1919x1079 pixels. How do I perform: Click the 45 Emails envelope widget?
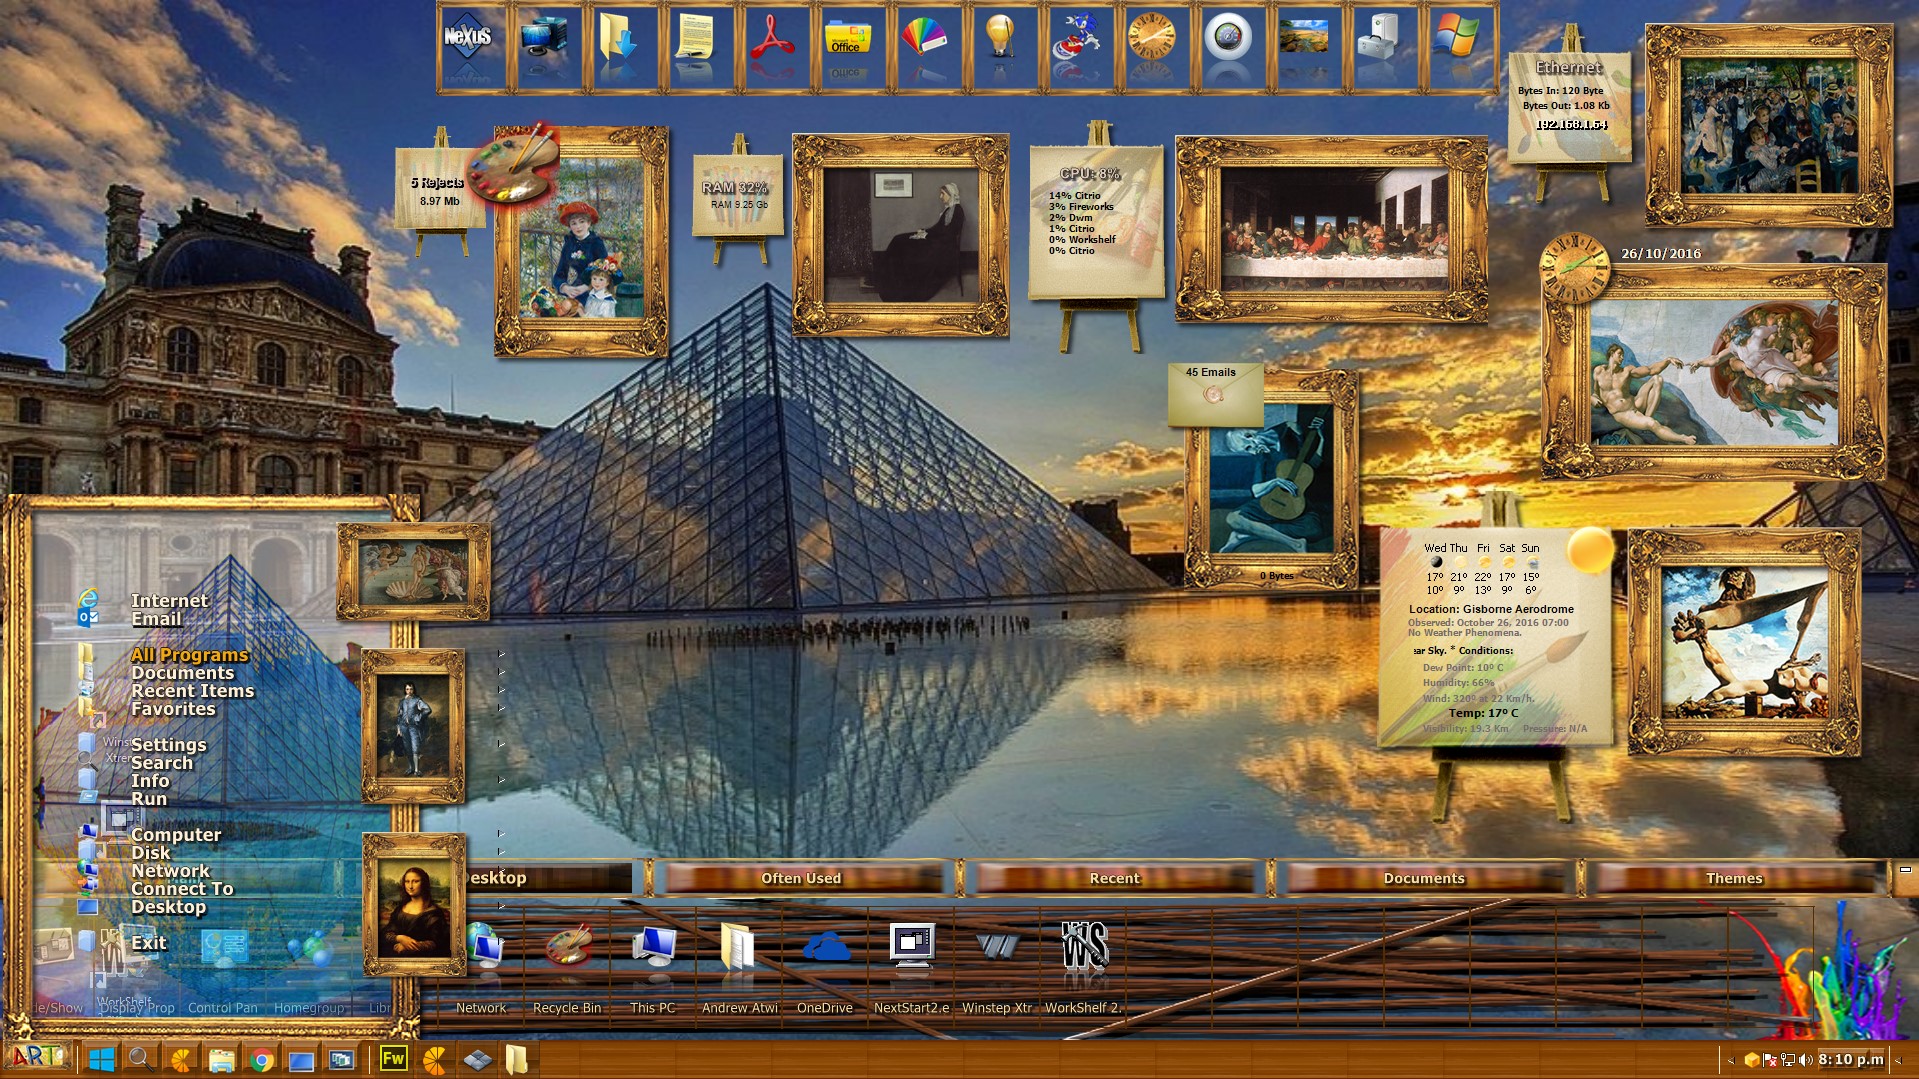coord(1214,391)
